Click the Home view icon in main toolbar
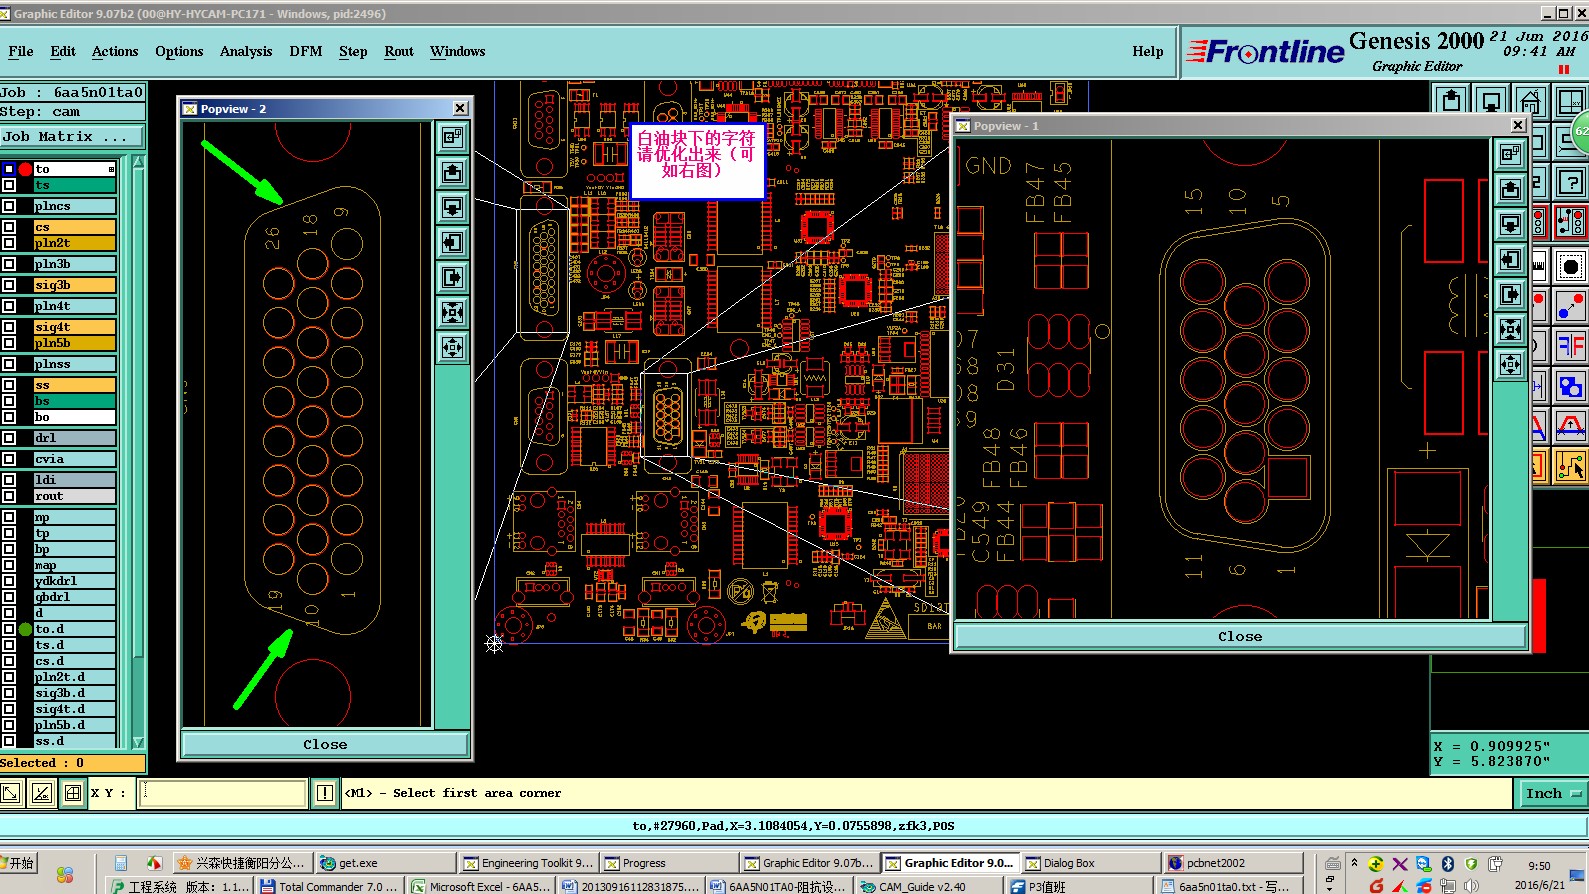This screenshot has height=894, width=1589. 1529,101
